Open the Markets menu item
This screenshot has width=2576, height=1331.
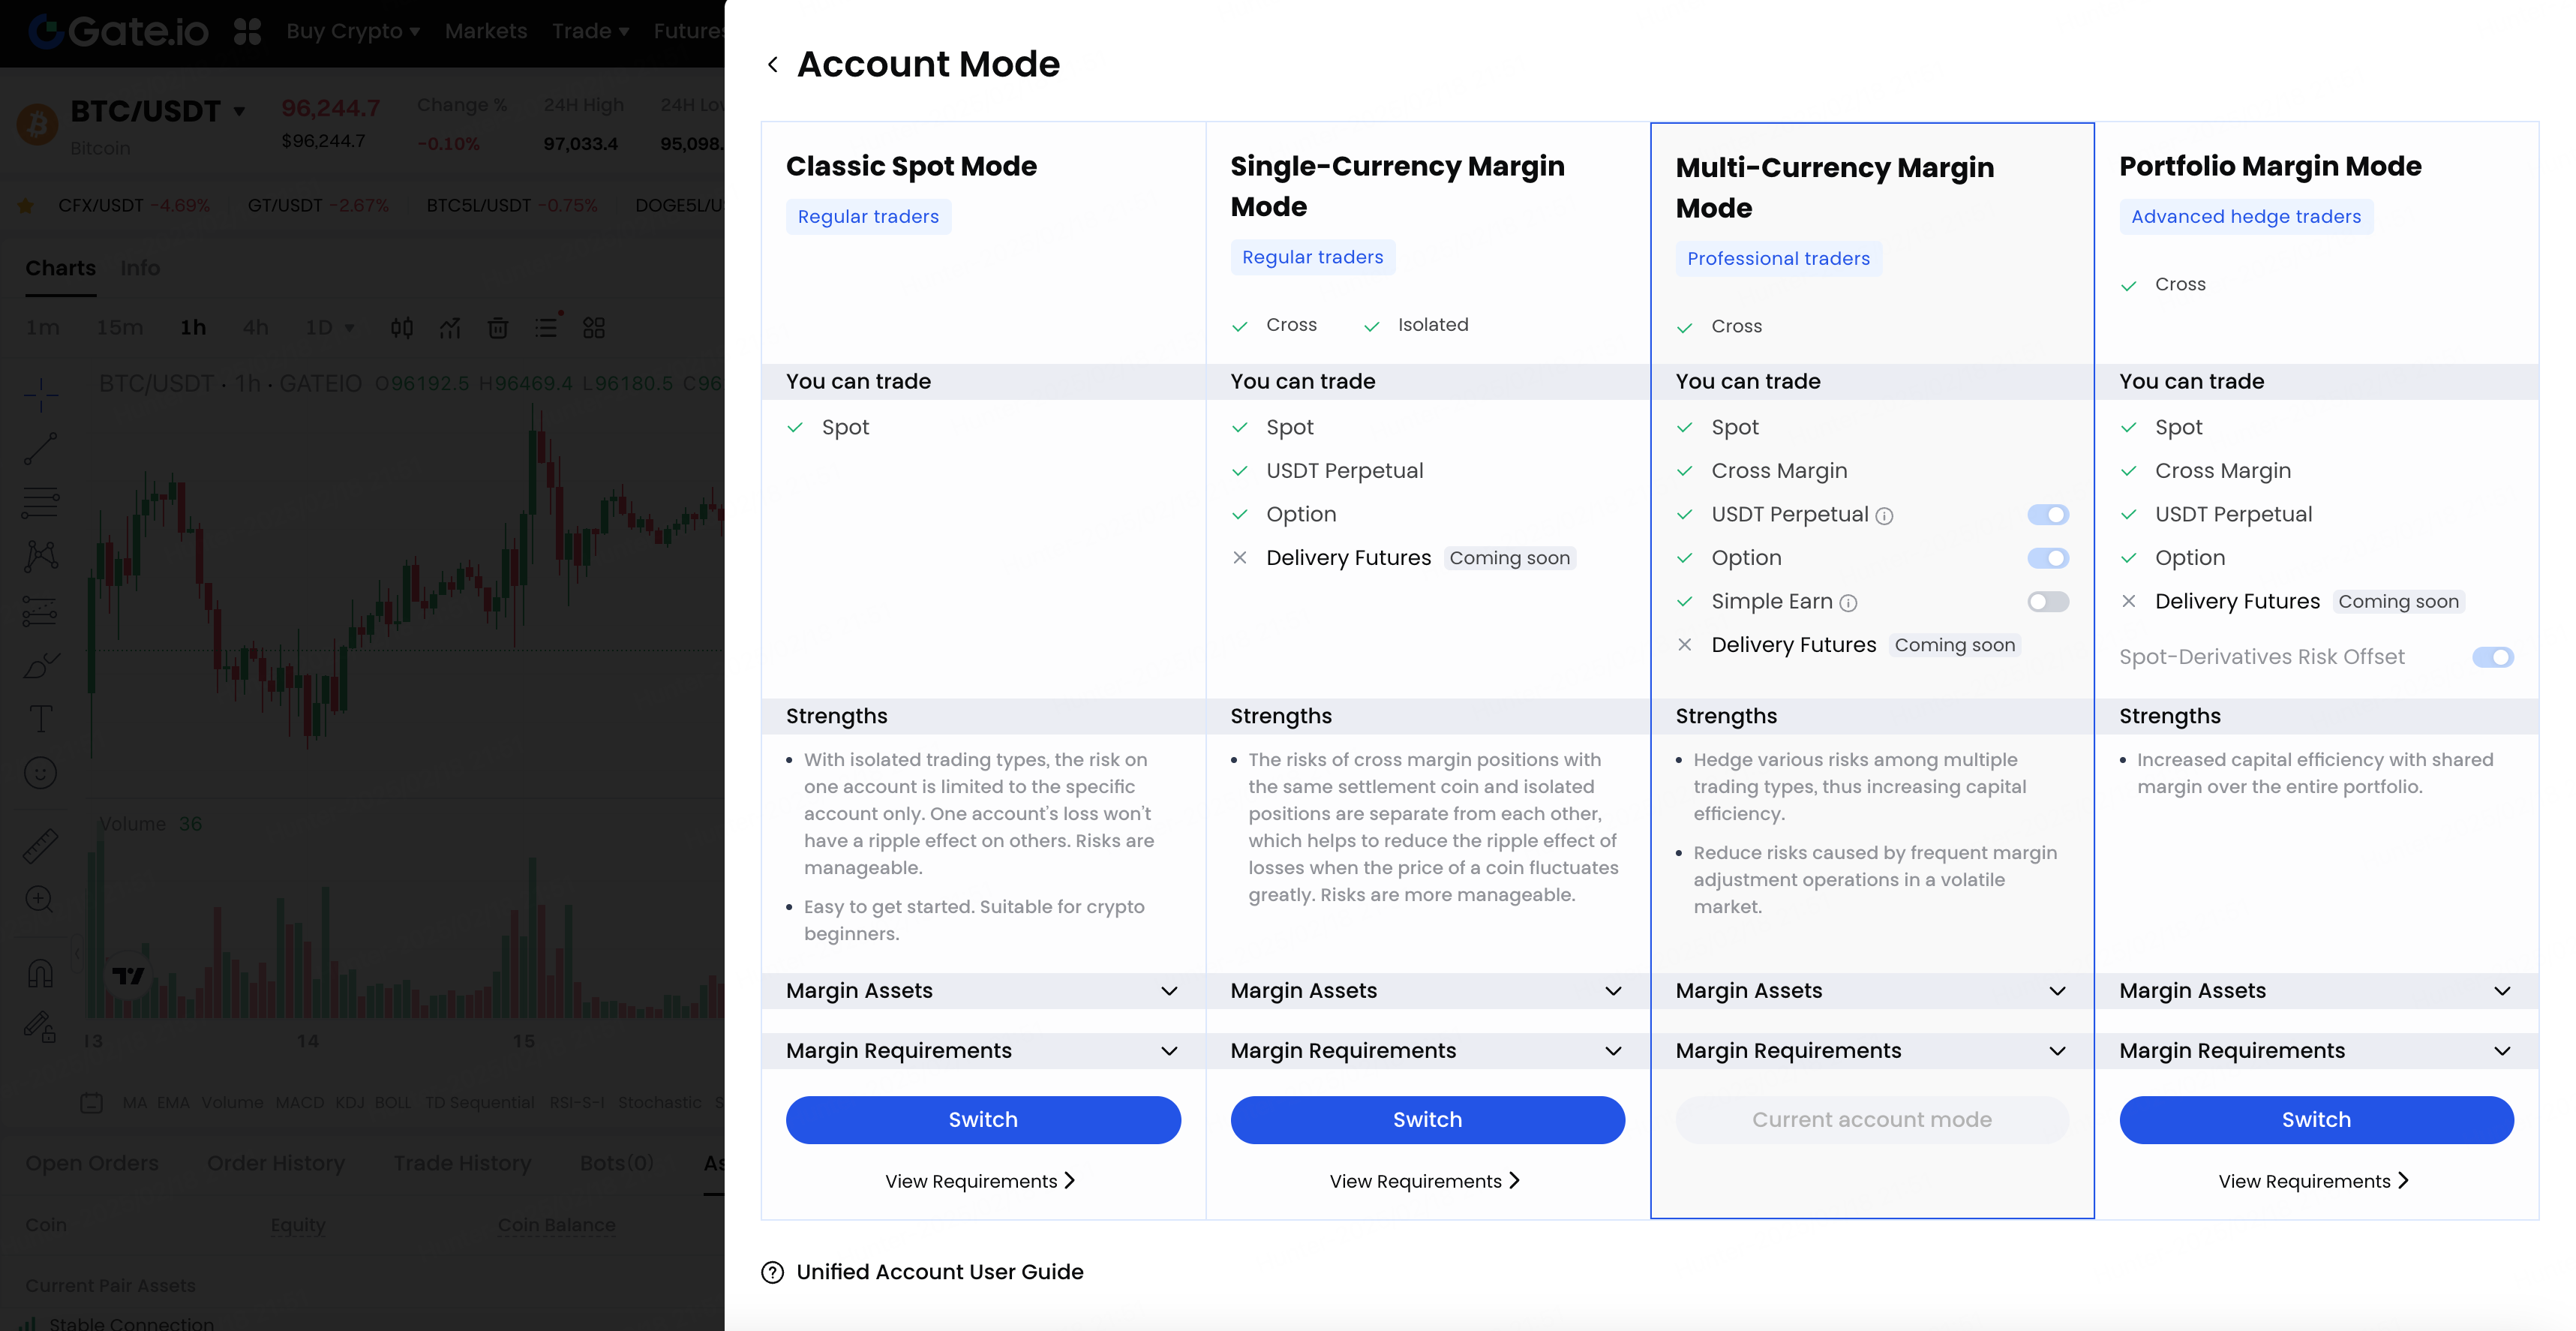[x=486, y=31]
